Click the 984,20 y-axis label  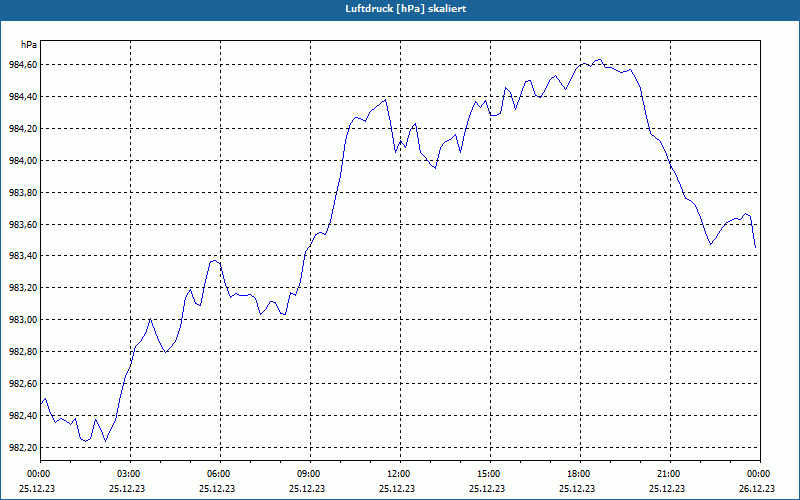point(23,129)
